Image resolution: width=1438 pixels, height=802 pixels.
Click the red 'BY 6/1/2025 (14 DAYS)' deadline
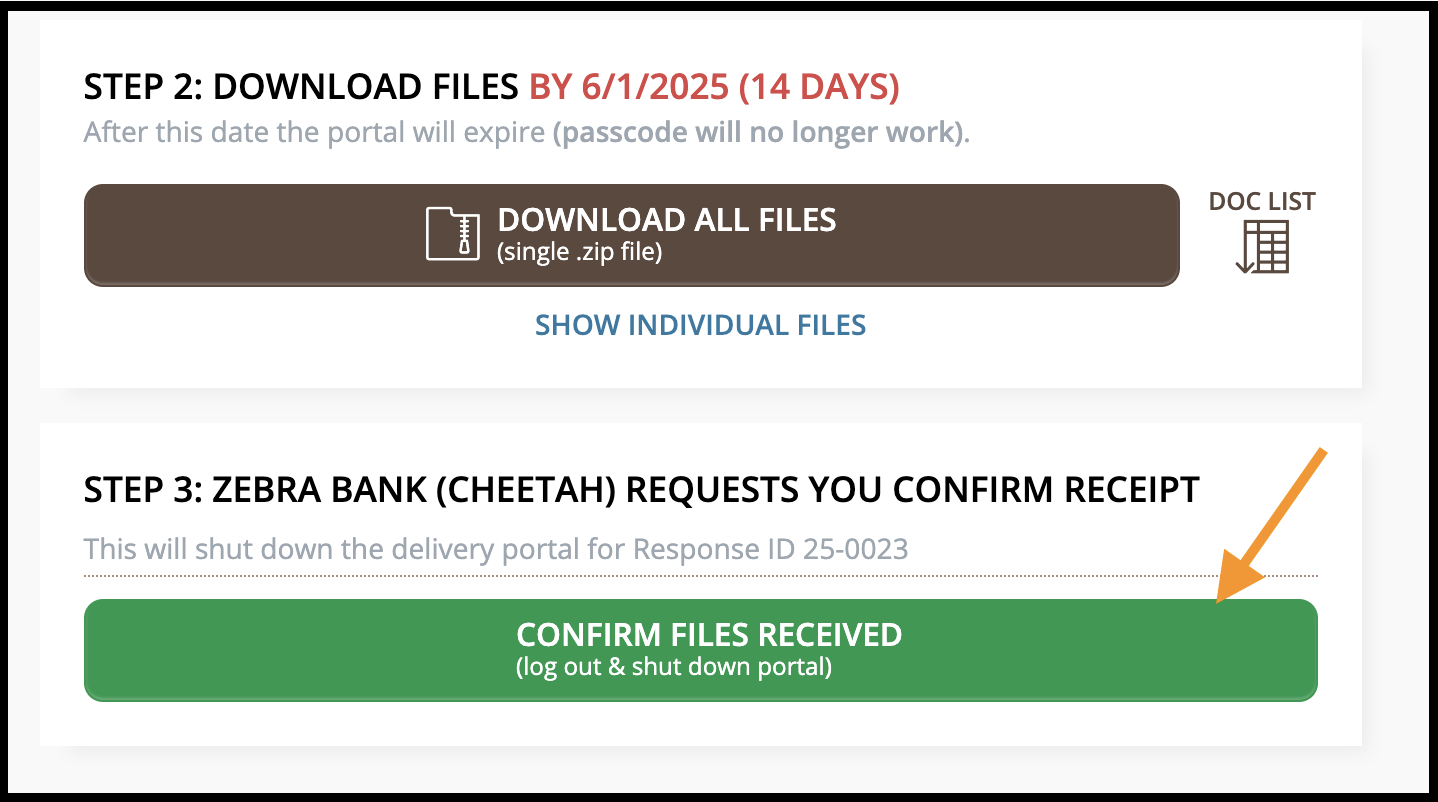coord(714,87)
